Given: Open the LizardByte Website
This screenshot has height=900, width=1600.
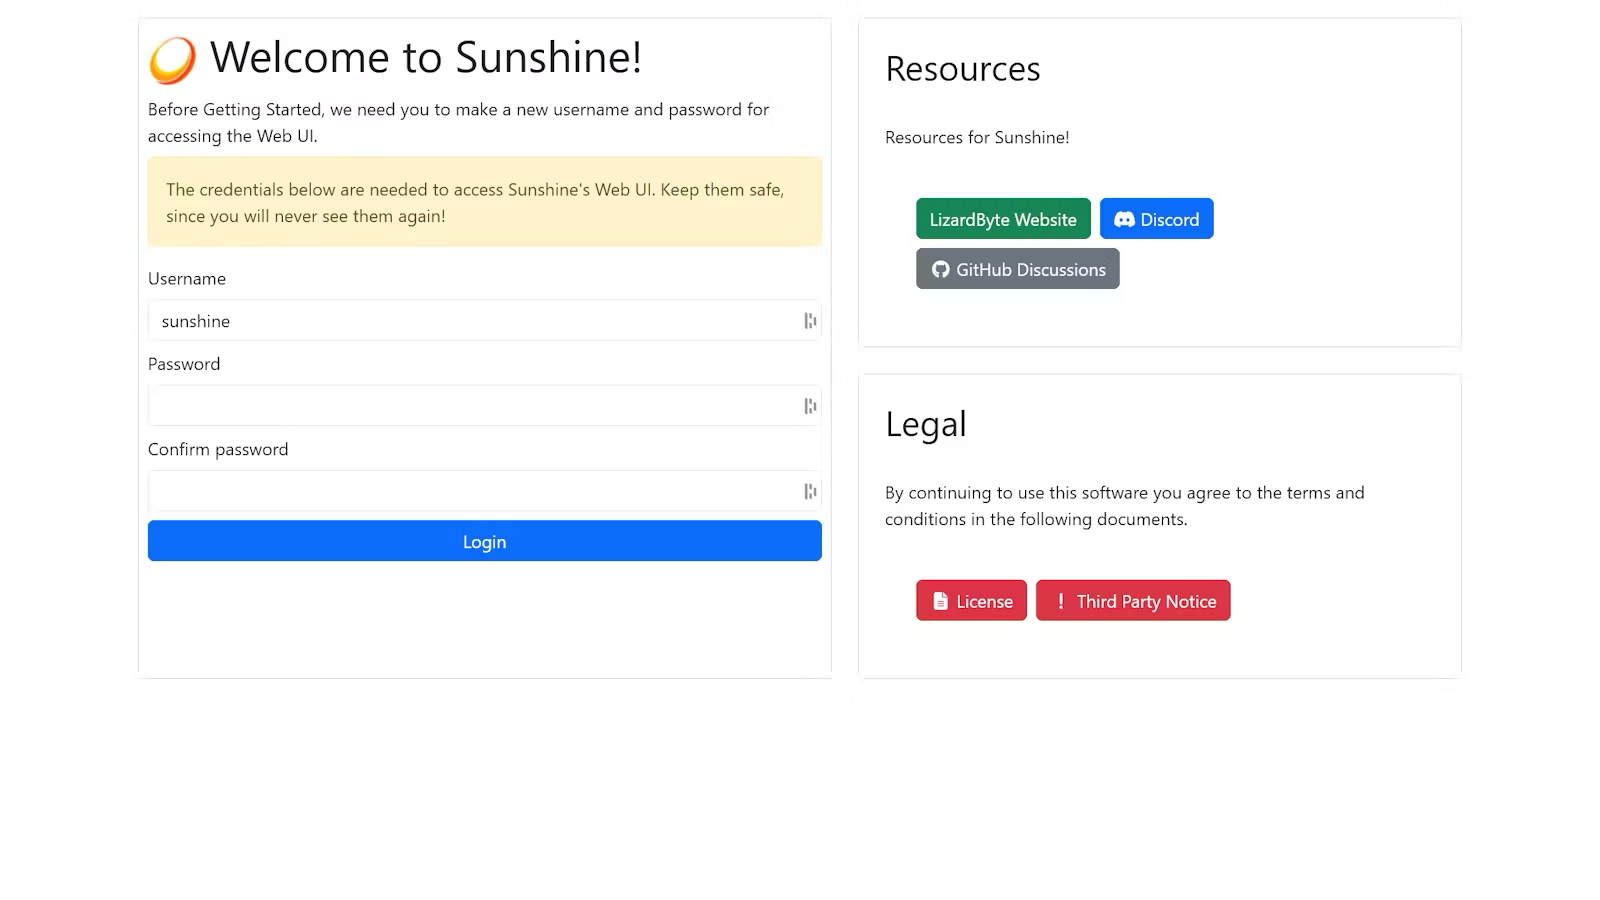Looking at the screenshot, I should coord(1002,218).
